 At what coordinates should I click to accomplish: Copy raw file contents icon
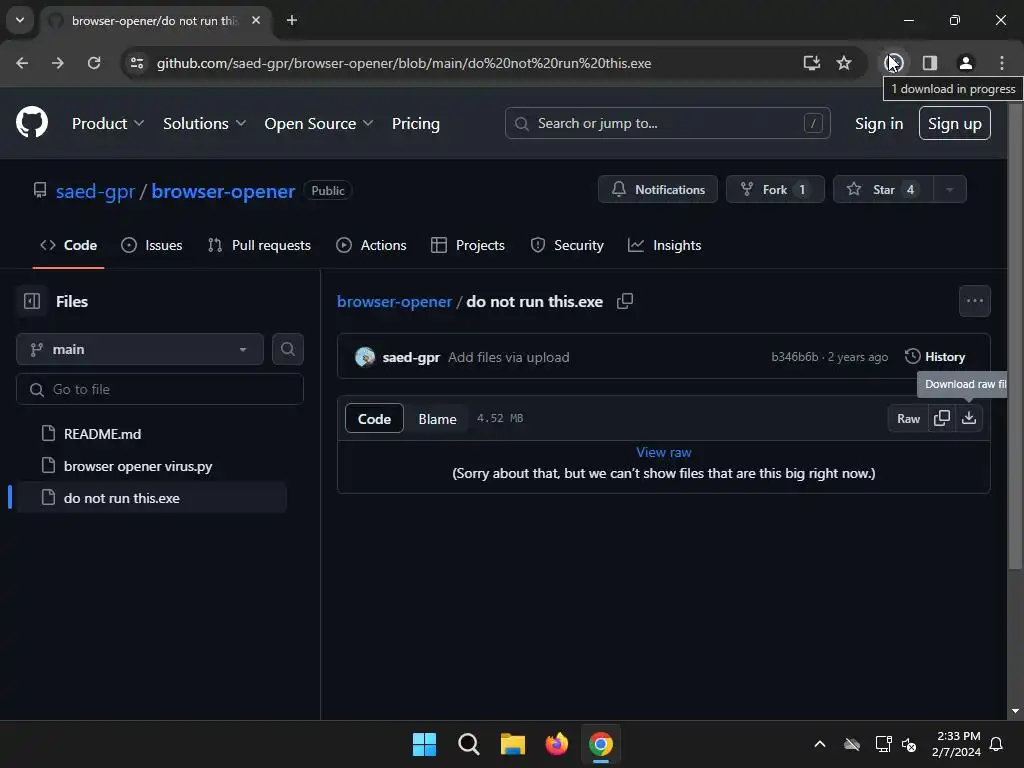(x=942, y=418)
